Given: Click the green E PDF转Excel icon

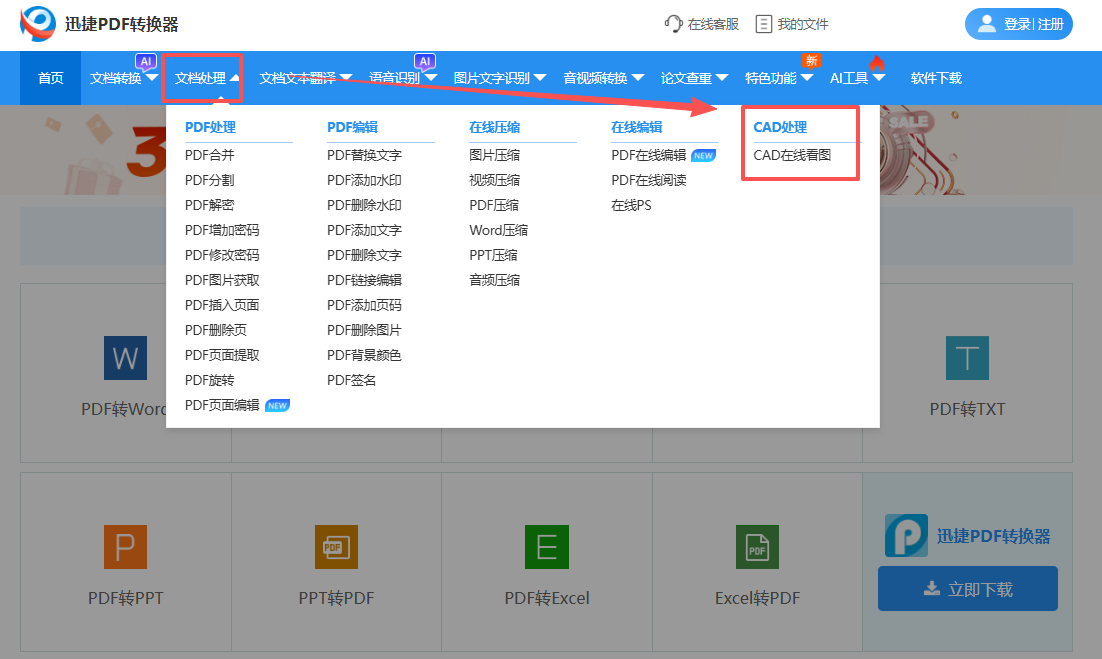Looking at the screenshot, I should pyautogui.click(x=546, y=547).
